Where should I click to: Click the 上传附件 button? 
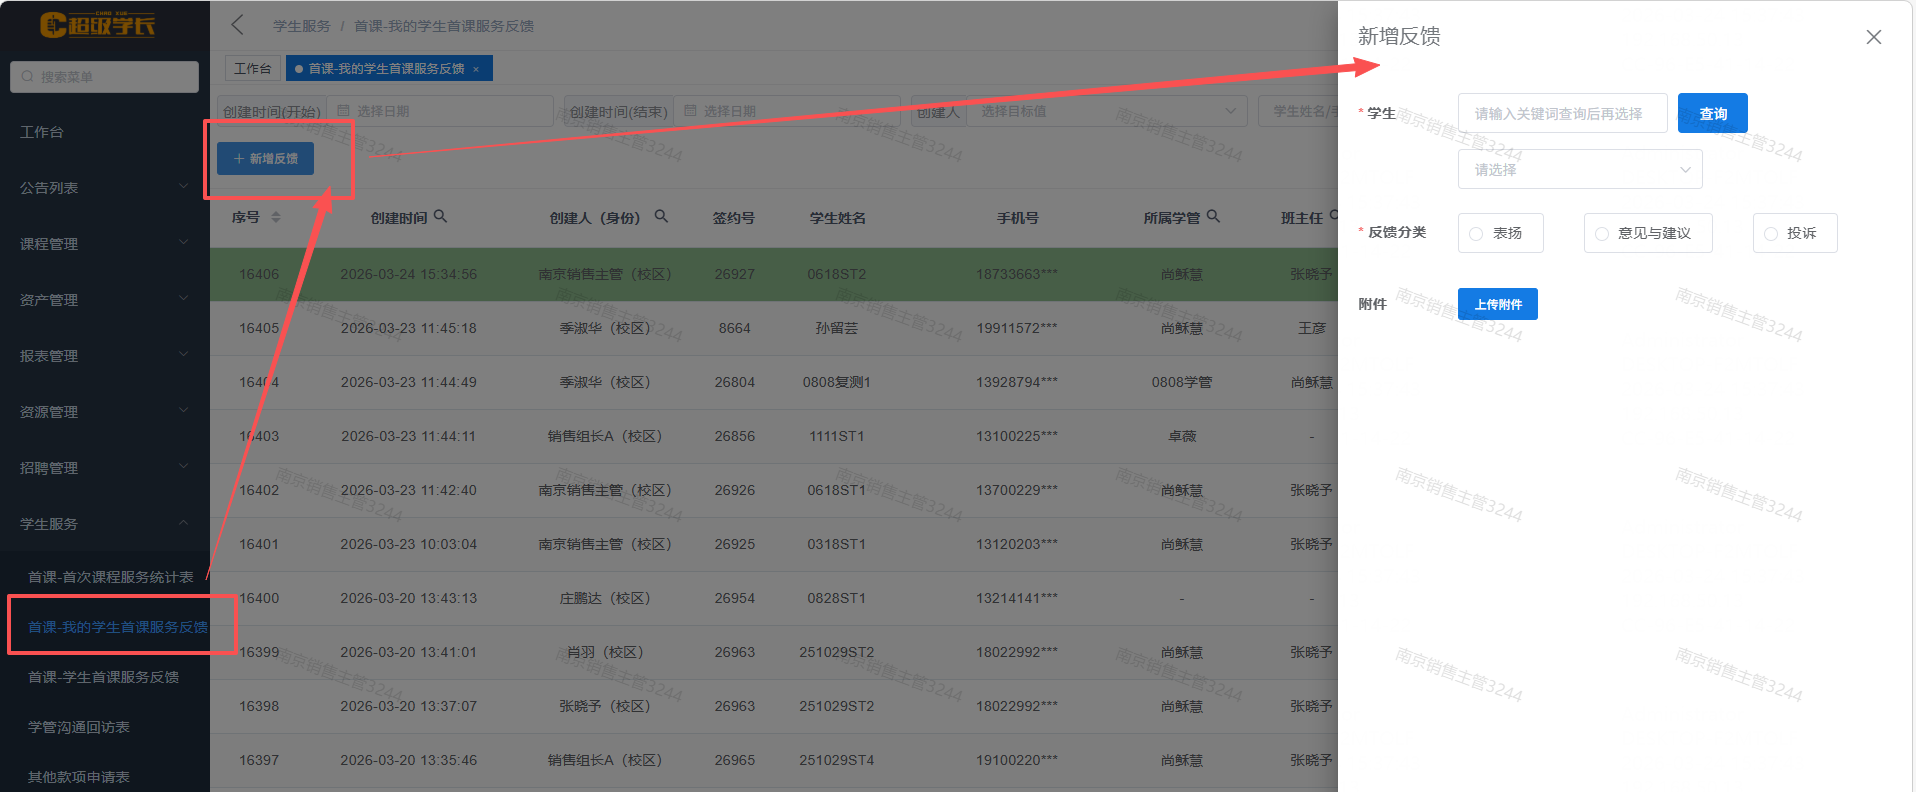(x=1497, y=304)
